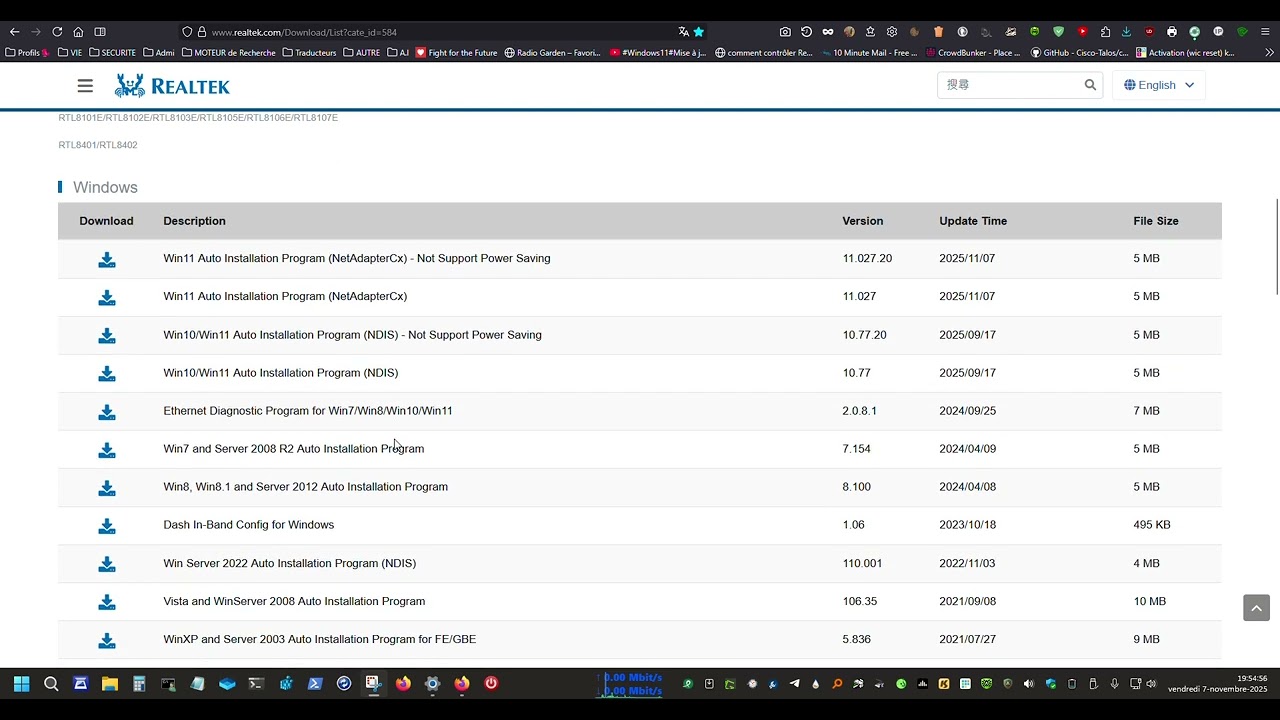The width and height of the screenshot is (1280, 720).
Task: Open the AUTRE bookmark folder
Action: coord(362,53)
